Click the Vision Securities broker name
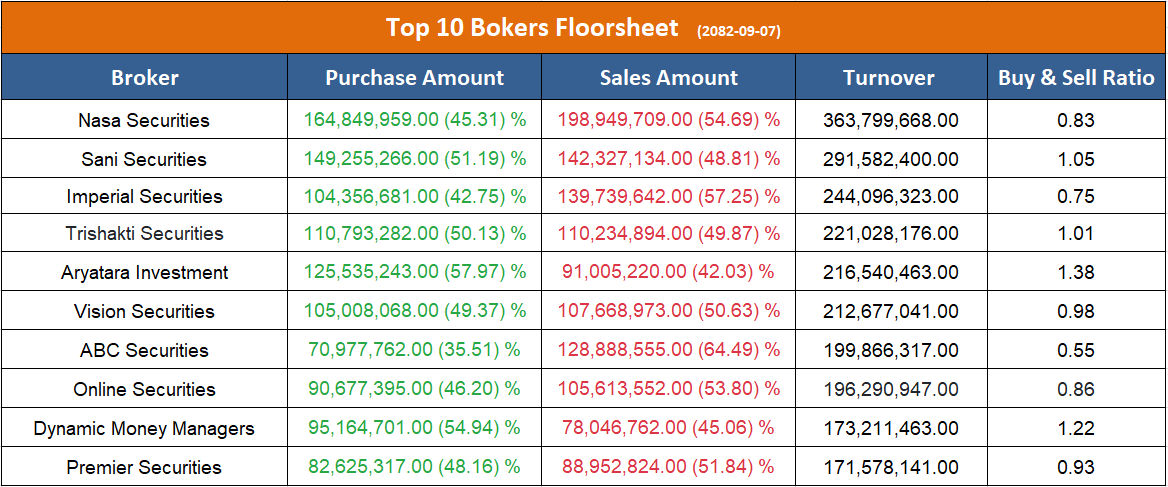Viewport: 1168px width, 487px height. 144,312
